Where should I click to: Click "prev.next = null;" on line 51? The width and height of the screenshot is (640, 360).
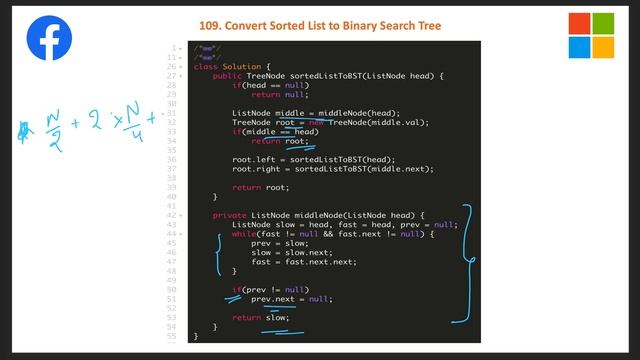click(292, 299)
